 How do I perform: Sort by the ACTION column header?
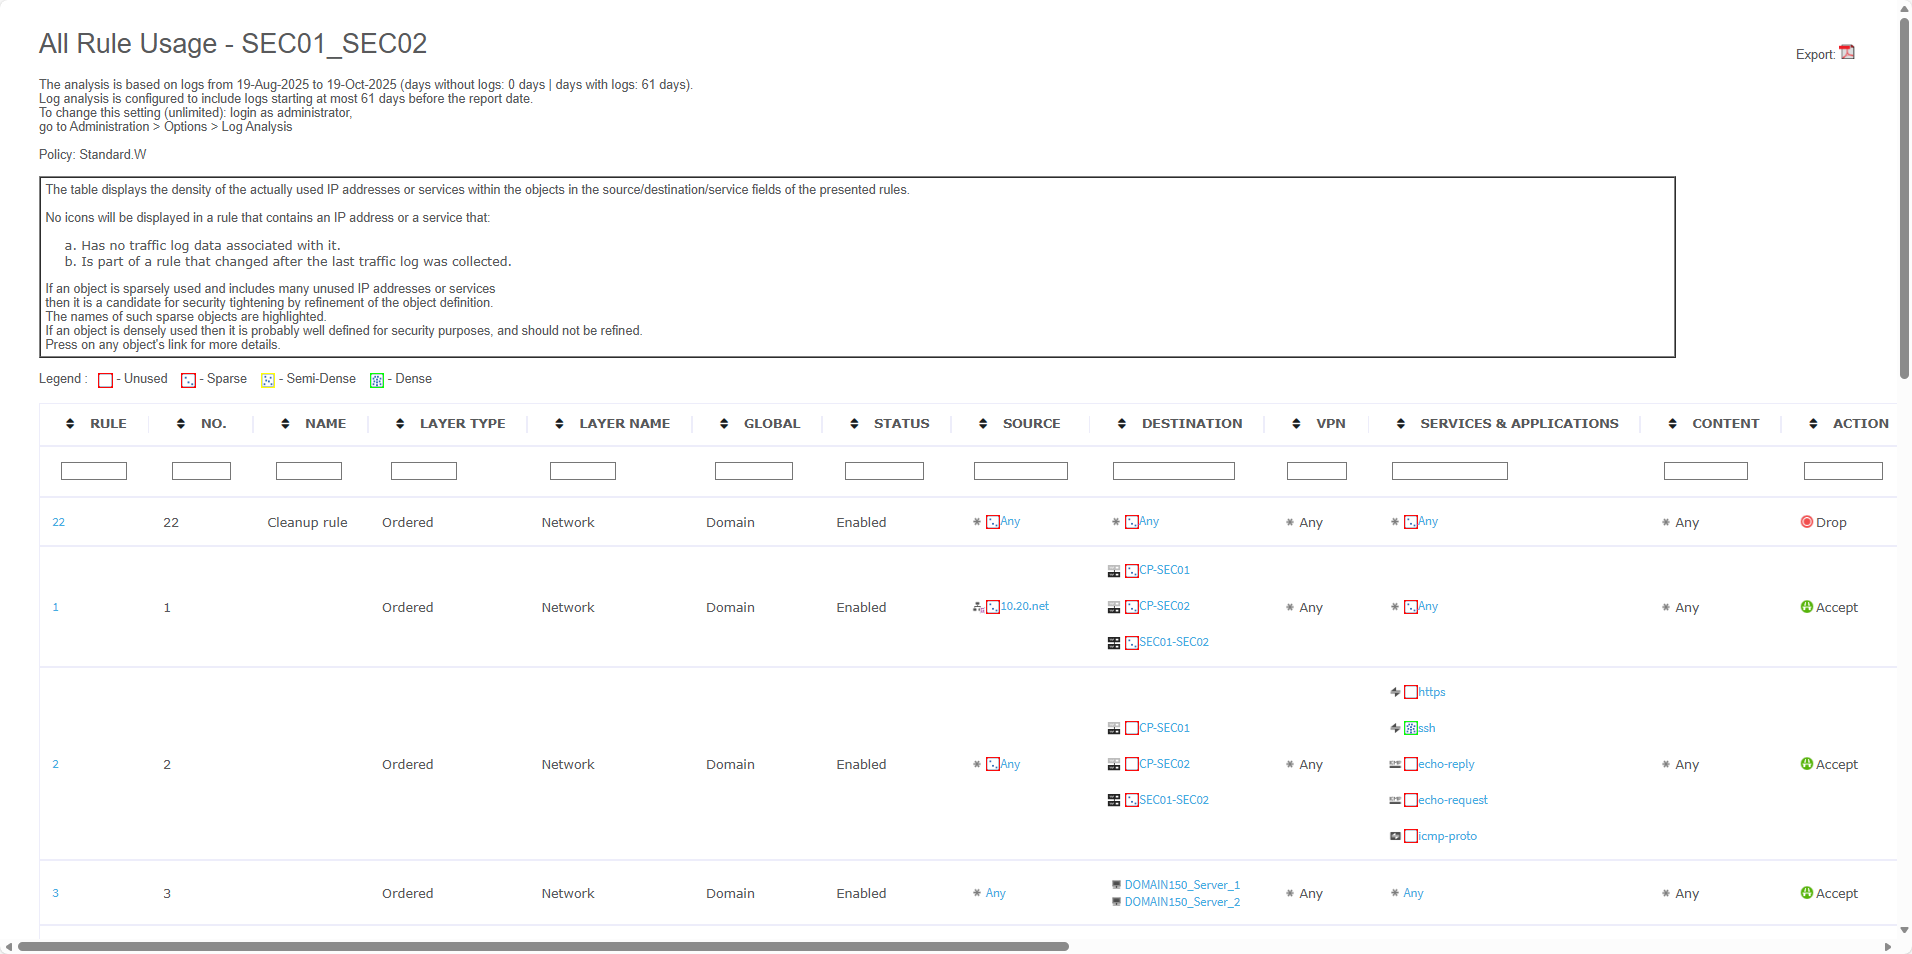coord(1860,424)
